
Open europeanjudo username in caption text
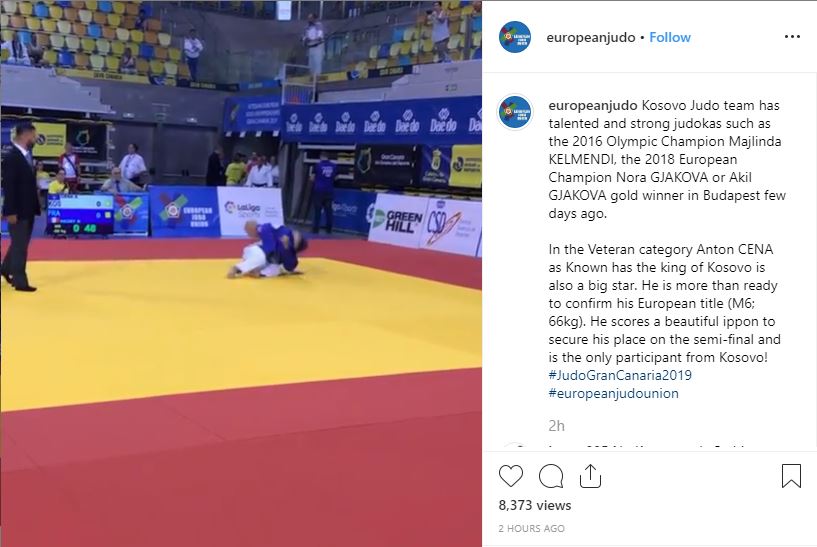[x=592, y=105]
